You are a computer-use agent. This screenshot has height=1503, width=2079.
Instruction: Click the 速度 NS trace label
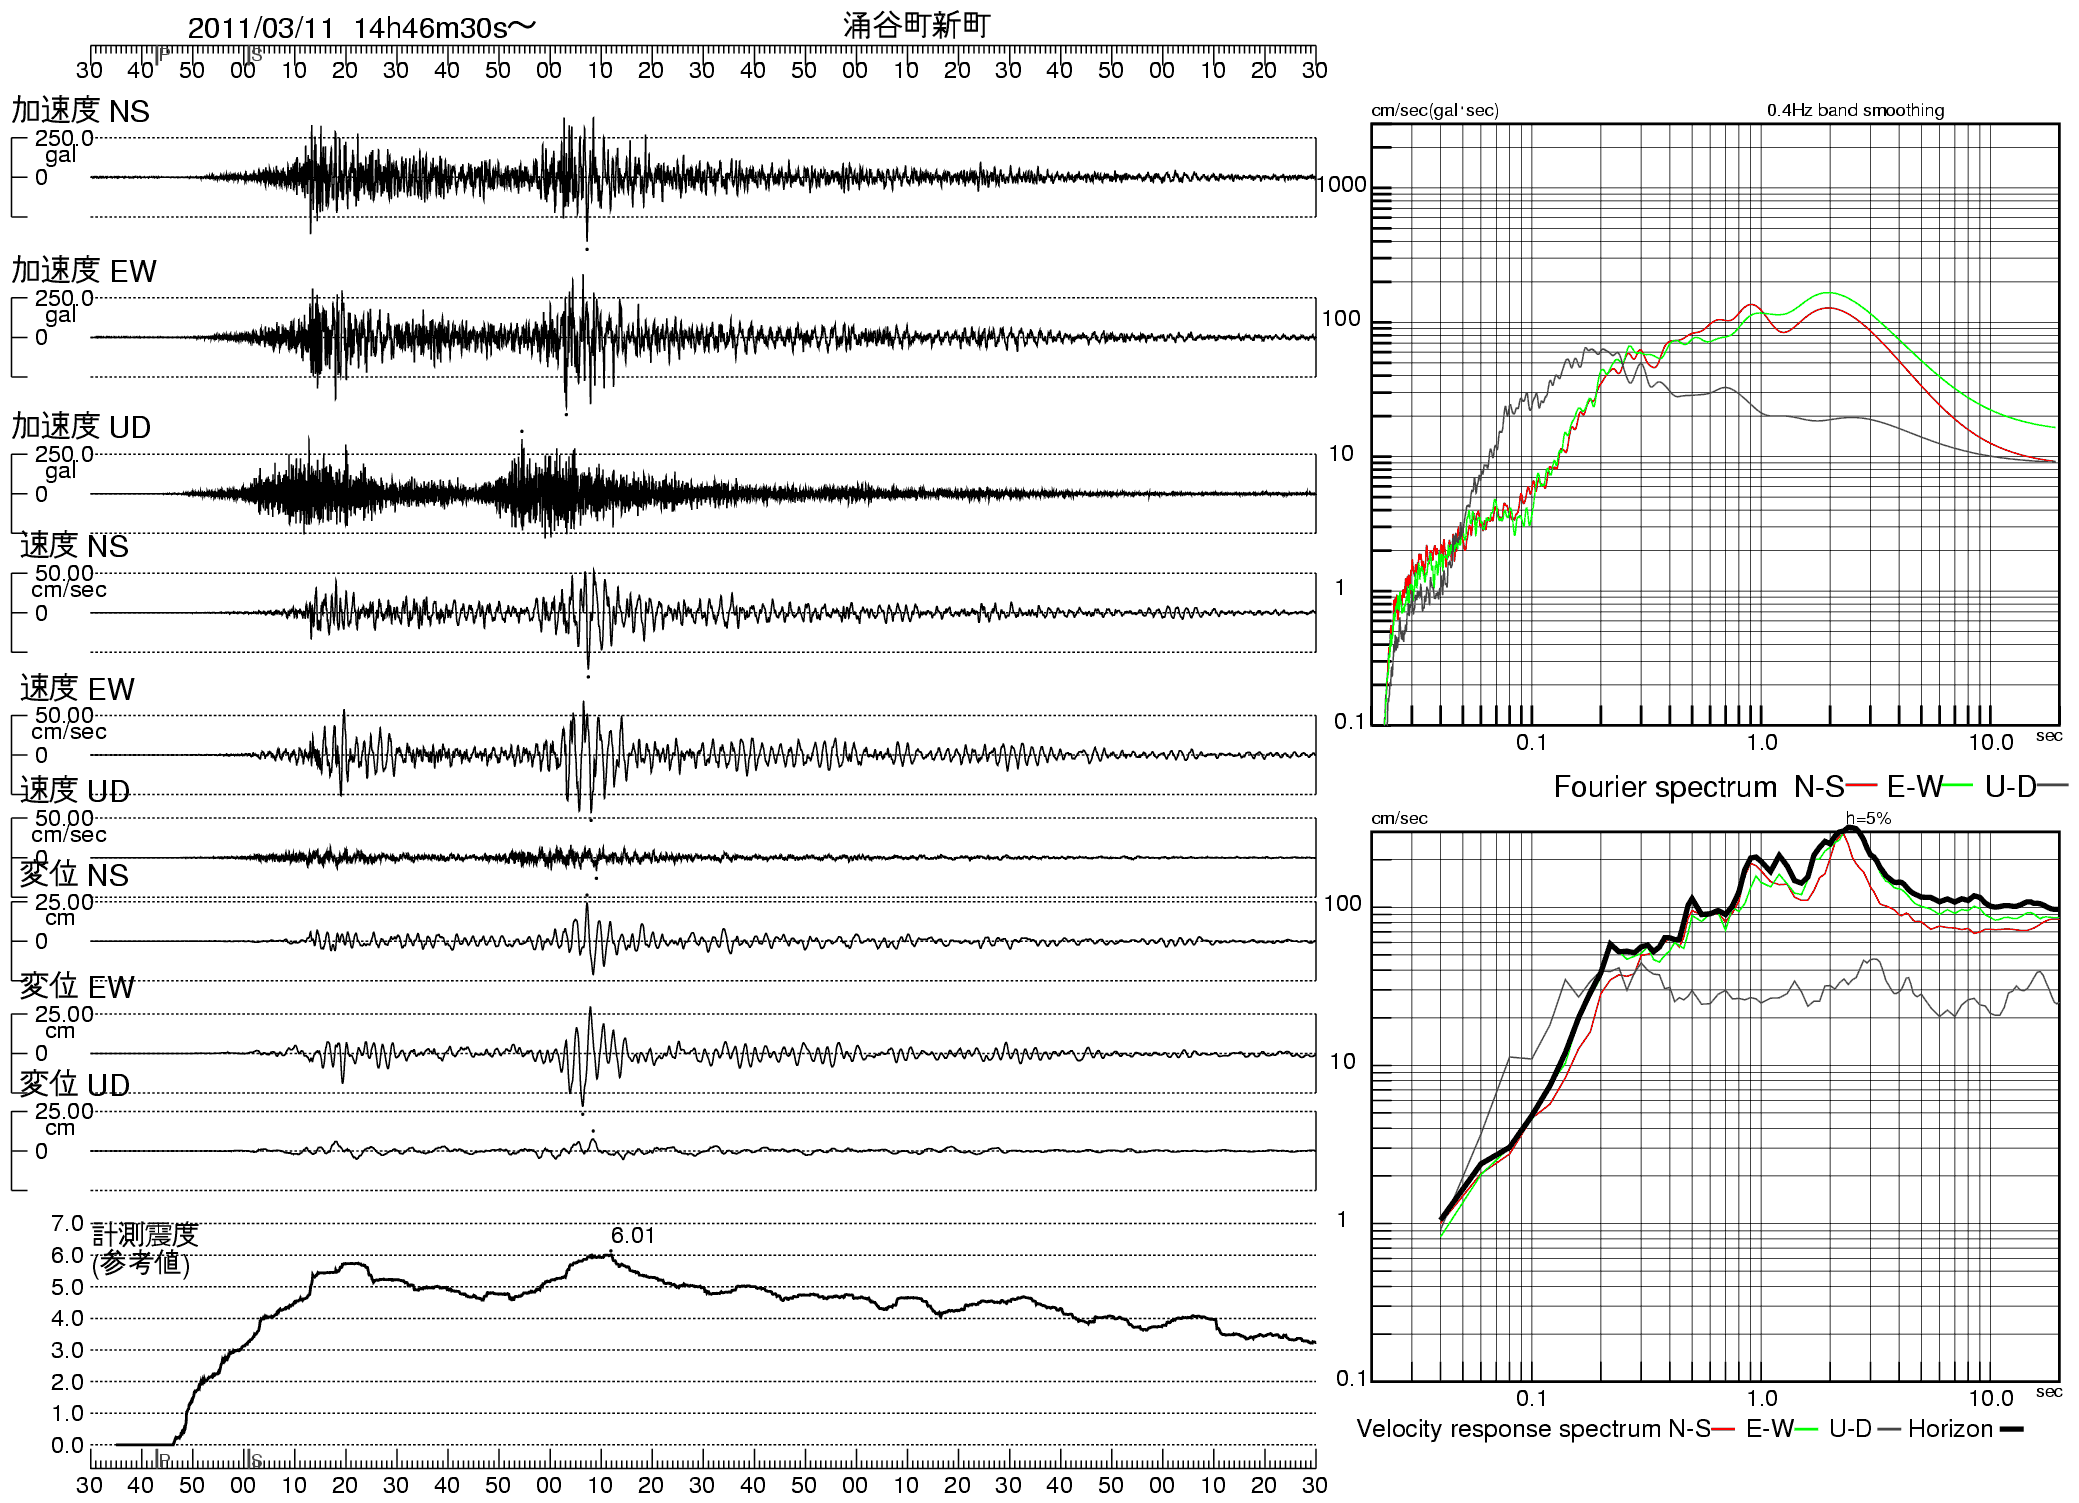(x=75, y=546)
